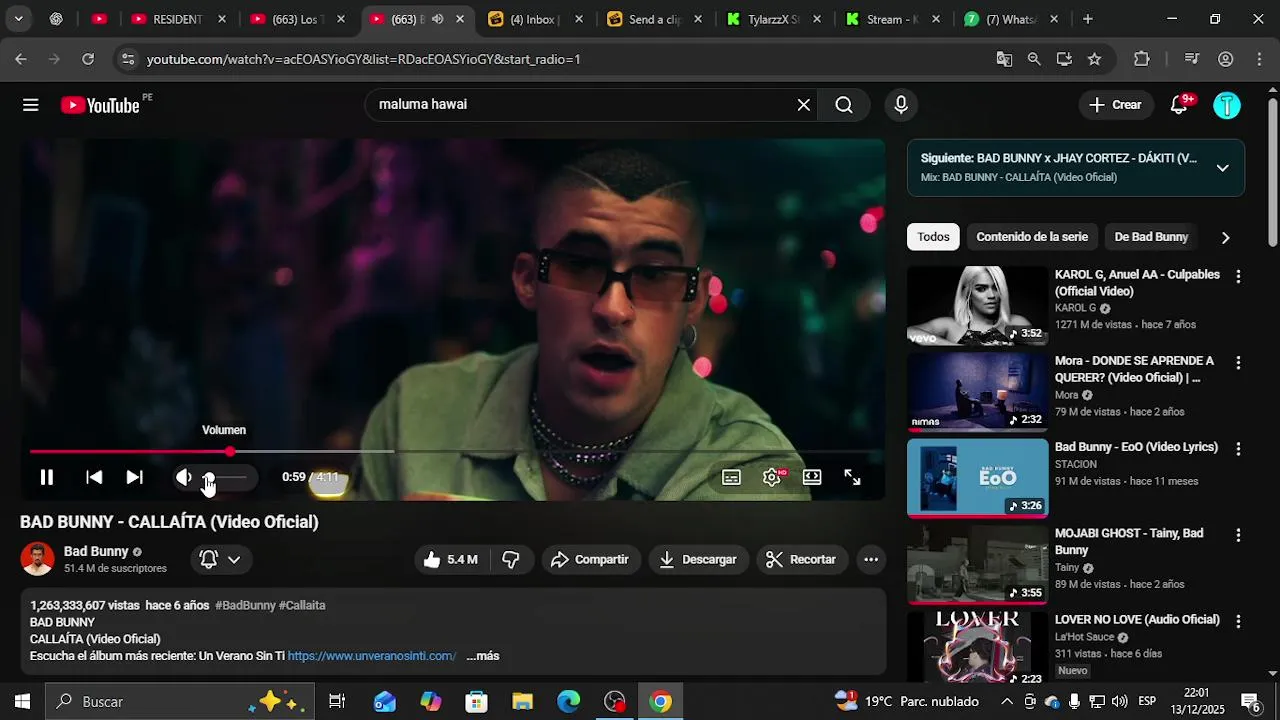The image size is (1280, 720).
Task: Dislike the video with thumbs down
Action: pos(511,560)
